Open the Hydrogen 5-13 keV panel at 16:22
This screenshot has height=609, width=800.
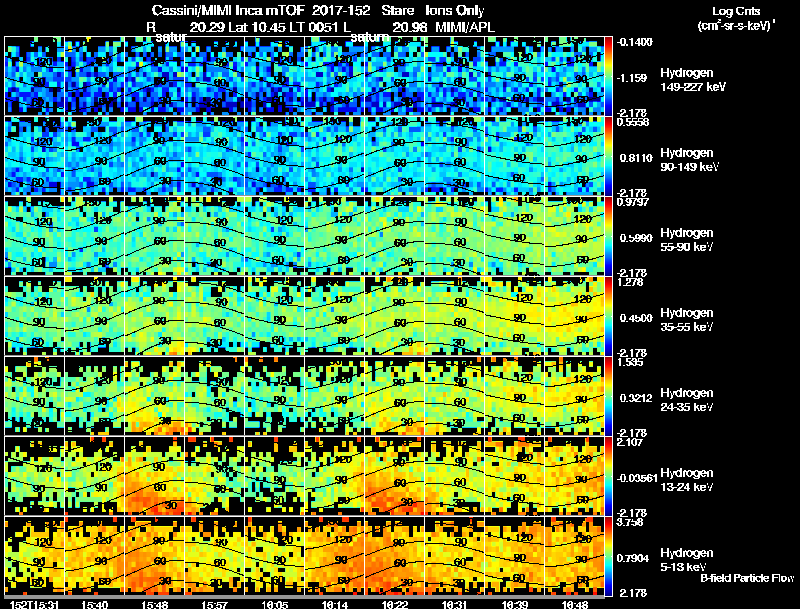pyautogui.click(x=395, y=556)
